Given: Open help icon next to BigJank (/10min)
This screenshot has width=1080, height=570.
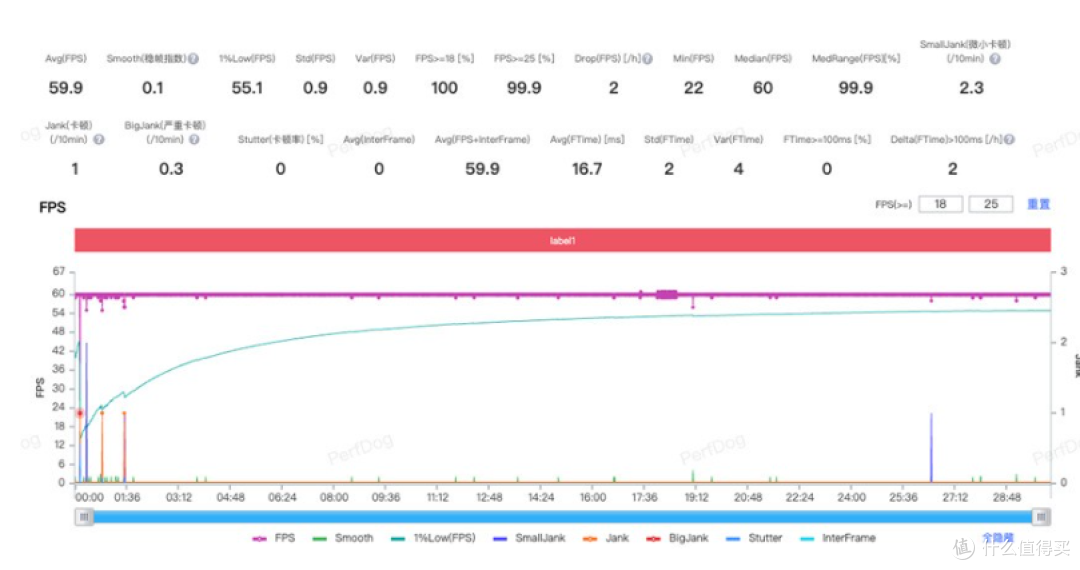Looking at the screenshot, I should [x=194, y=140].
